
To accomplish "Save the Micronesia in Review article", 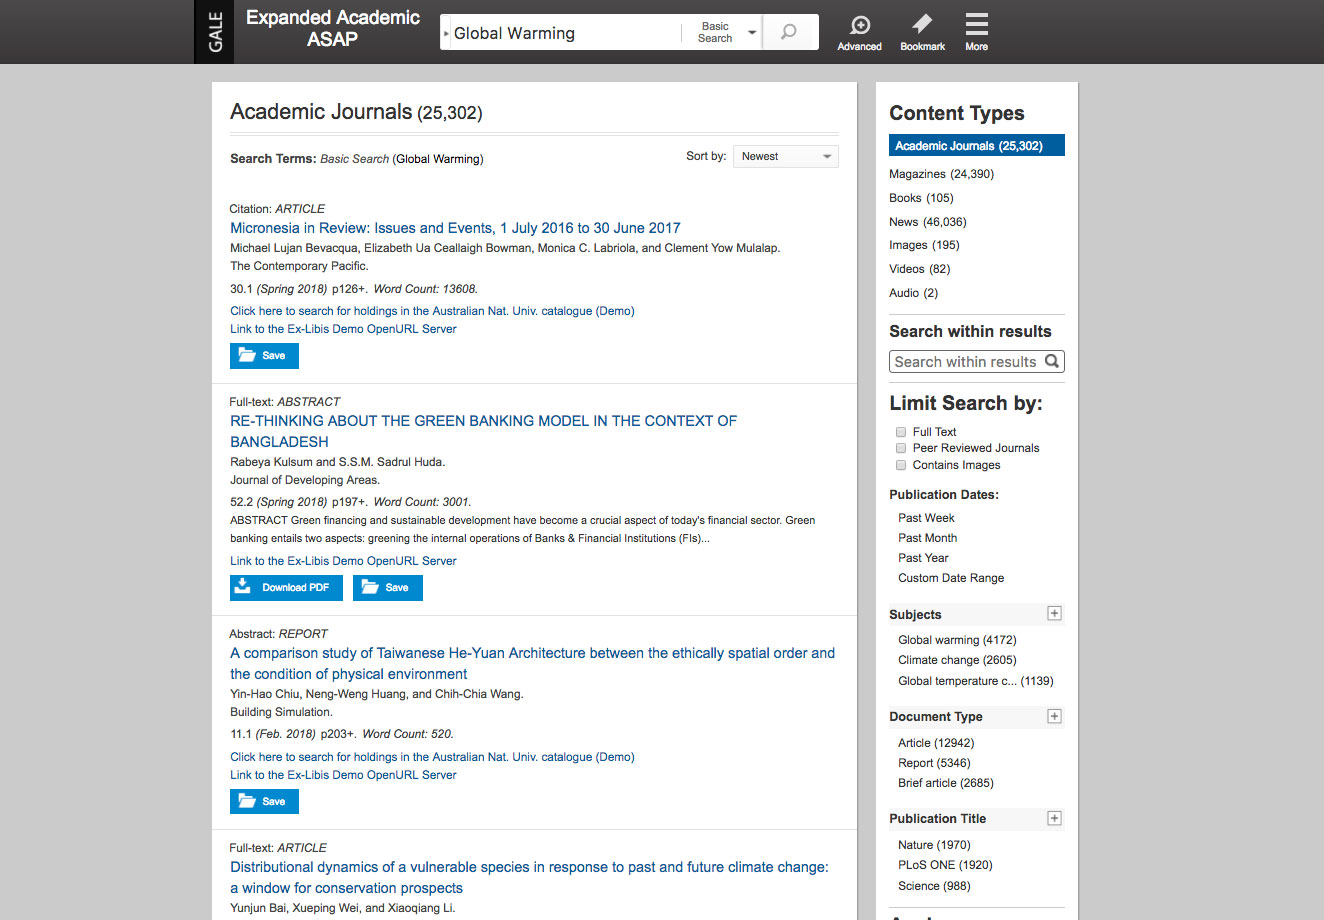I will pyautogui.click(x=264, y=355).
